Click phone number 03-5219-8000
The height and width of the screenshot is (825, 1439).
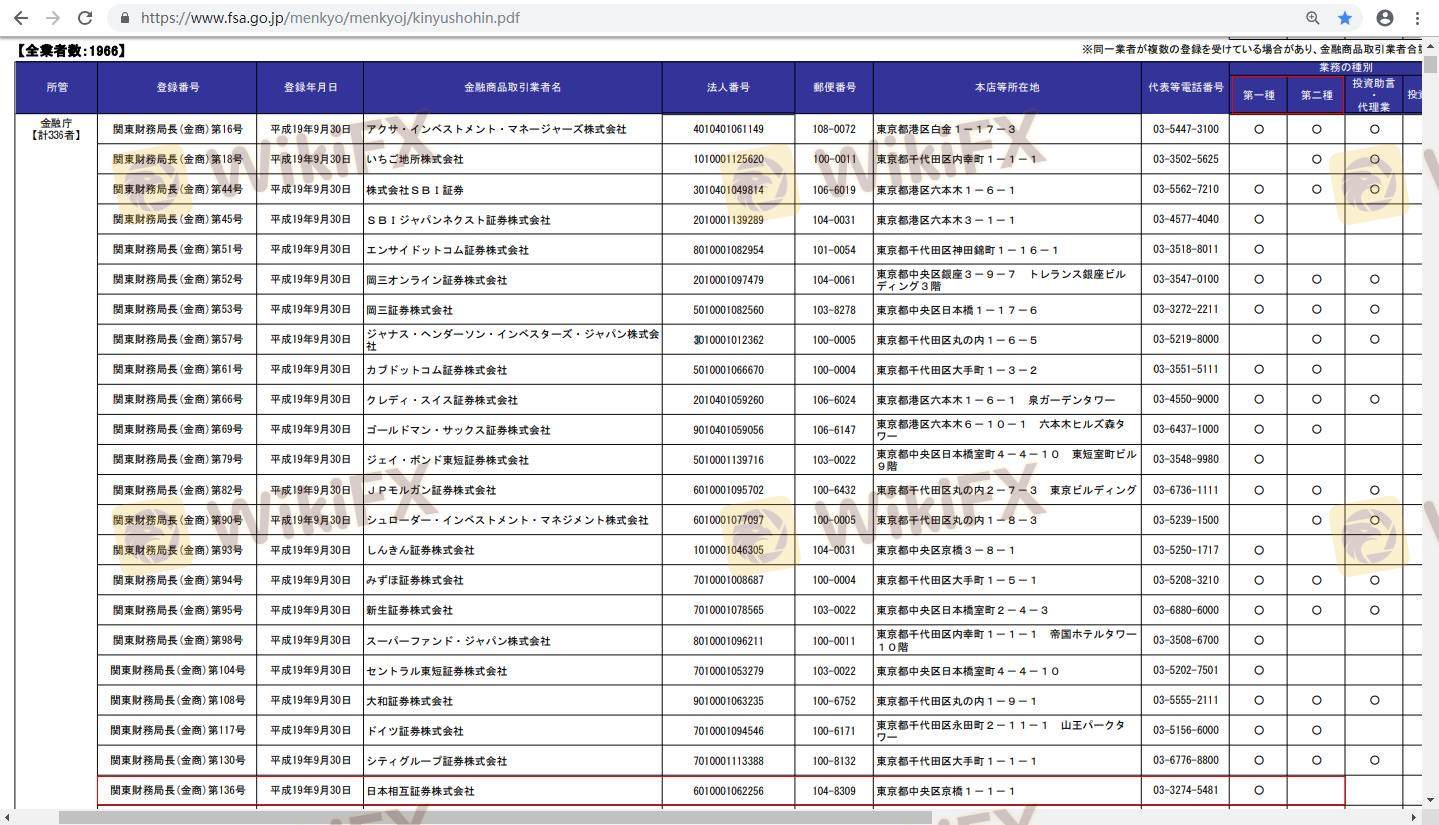tap(1186, 340)
